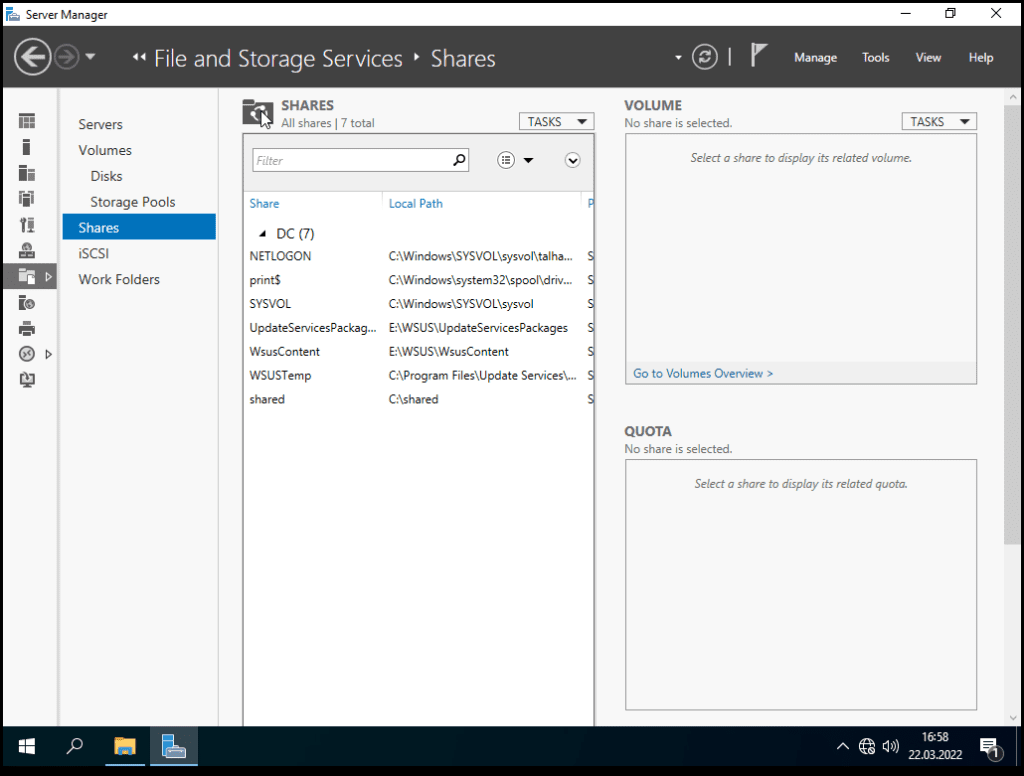
Task: Select the NETLOGON share row
Action: point(418,256)
